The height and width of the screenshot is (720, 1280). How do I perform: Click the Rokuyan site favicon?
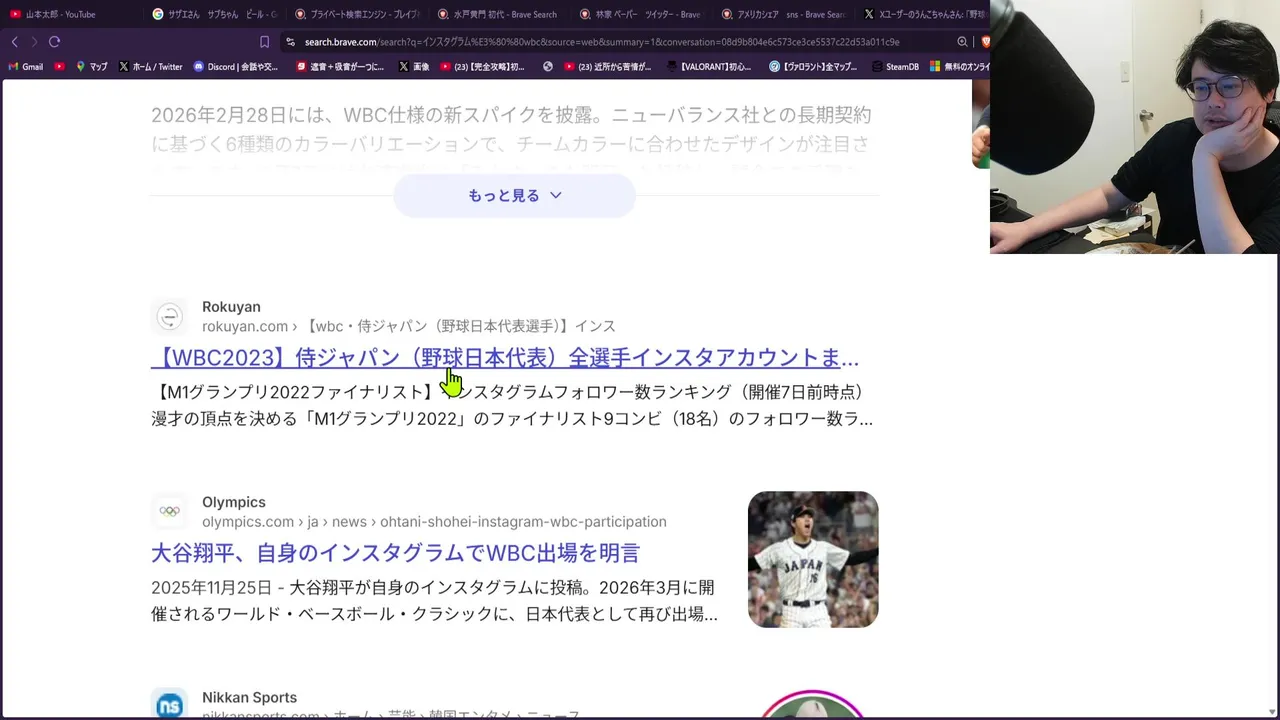(x=170, y=317)
